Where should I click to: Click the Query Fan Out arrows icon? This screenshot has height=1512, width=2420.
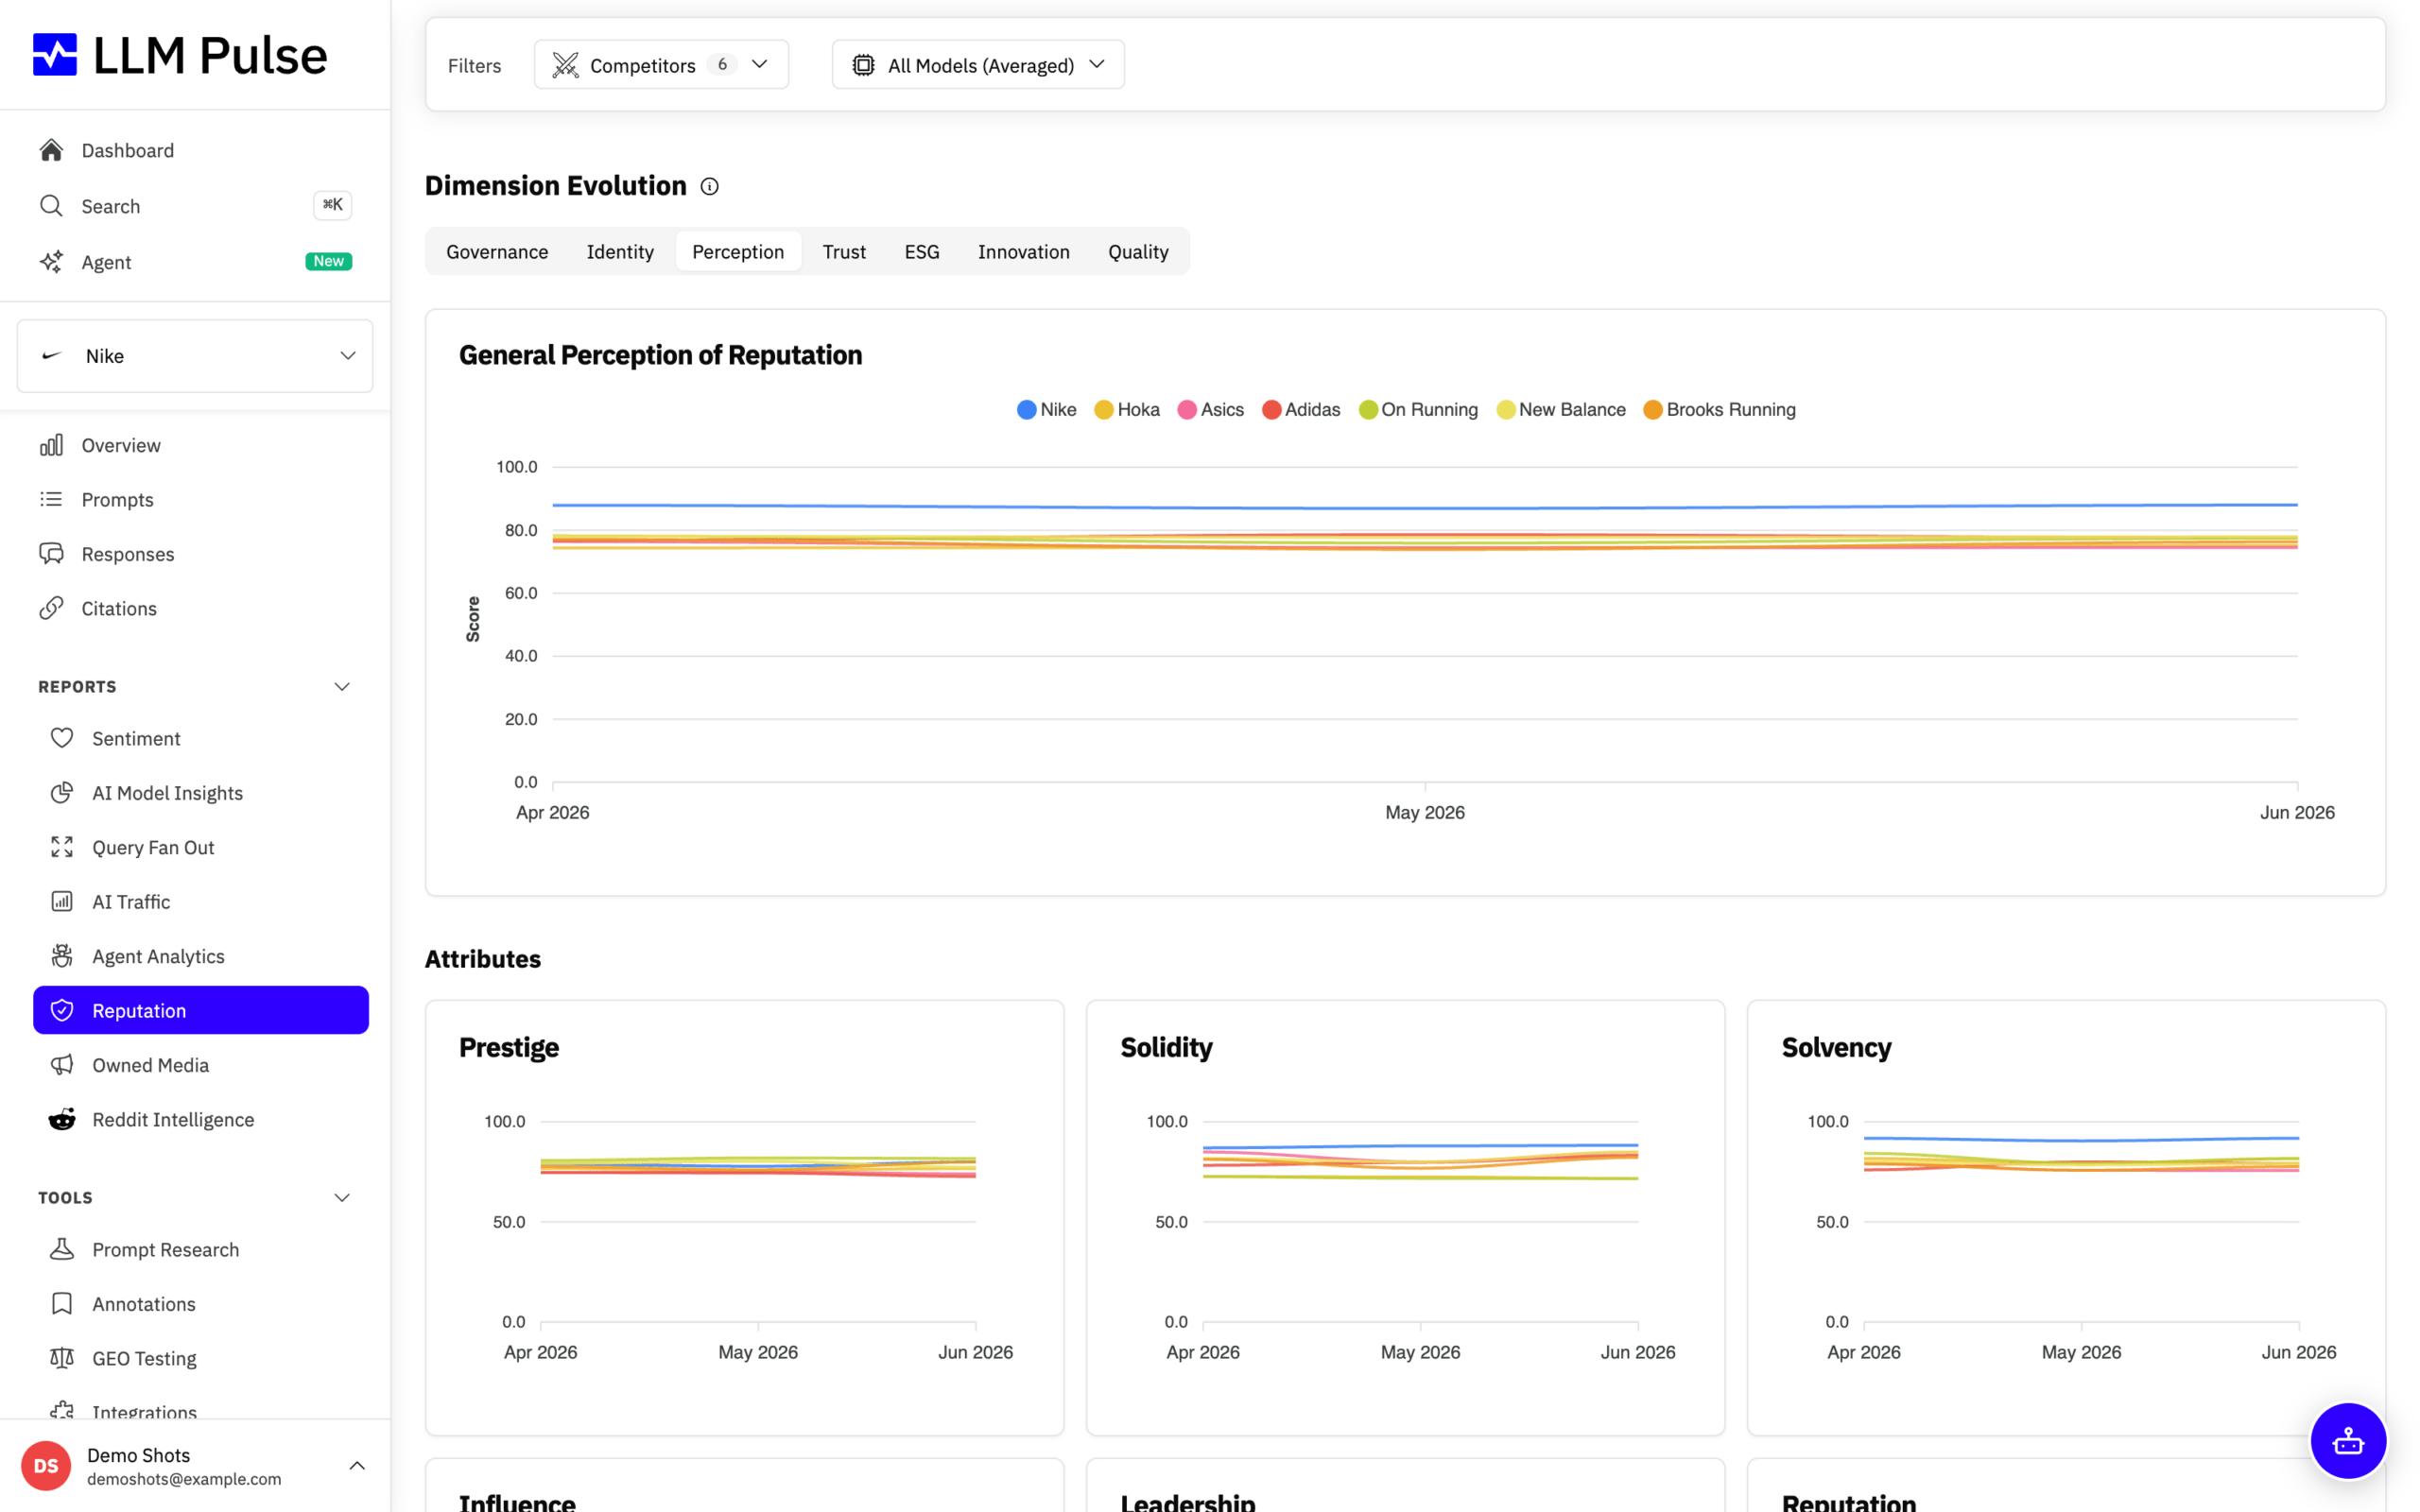[x=62, y=847]
